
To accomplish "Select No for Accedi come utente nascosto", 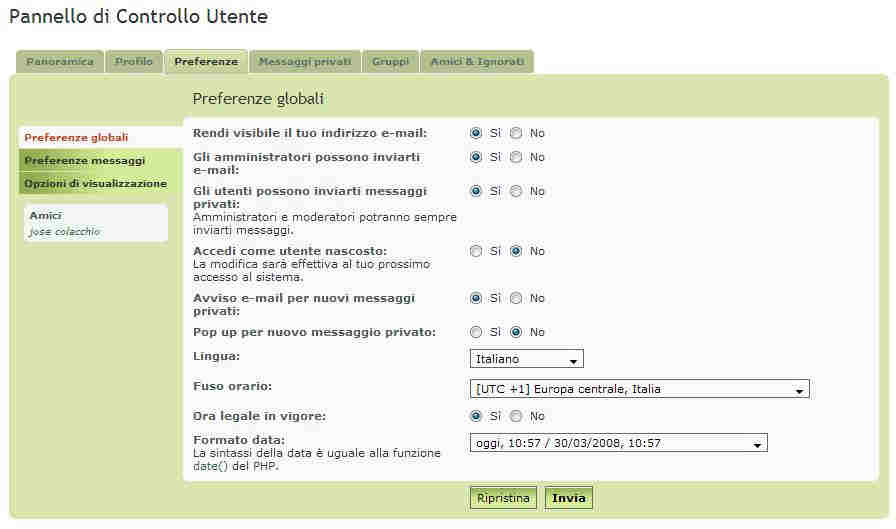I will click(516, 251).
